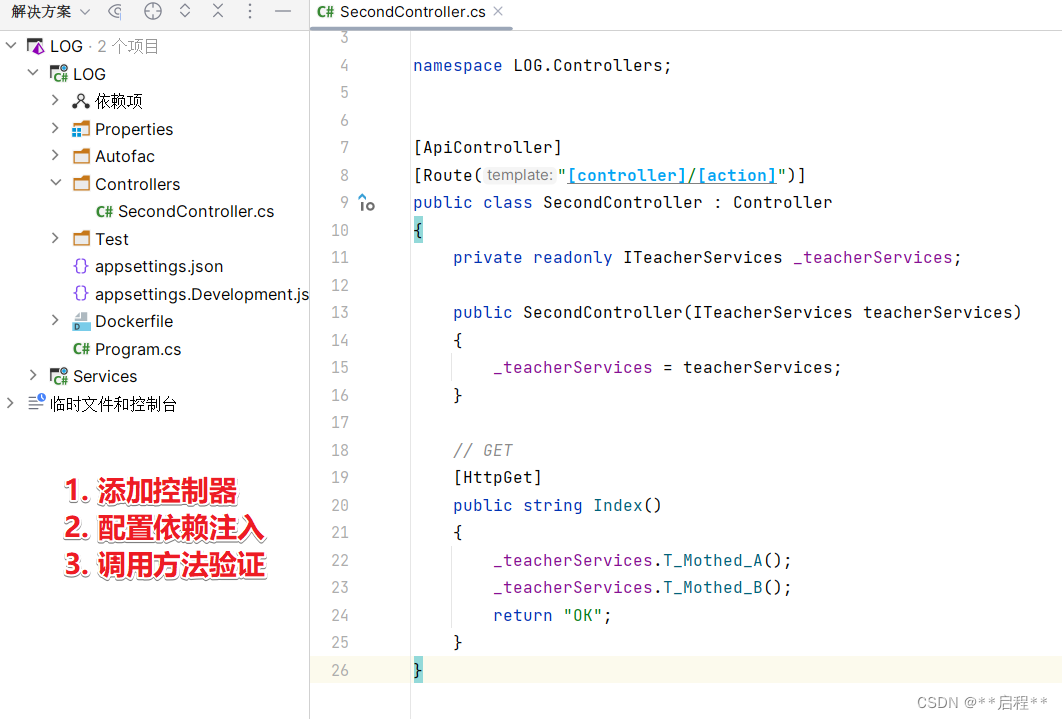Expand the 依赖项 node
Viewport: 1062px width, 719px height.
point(56,101)
